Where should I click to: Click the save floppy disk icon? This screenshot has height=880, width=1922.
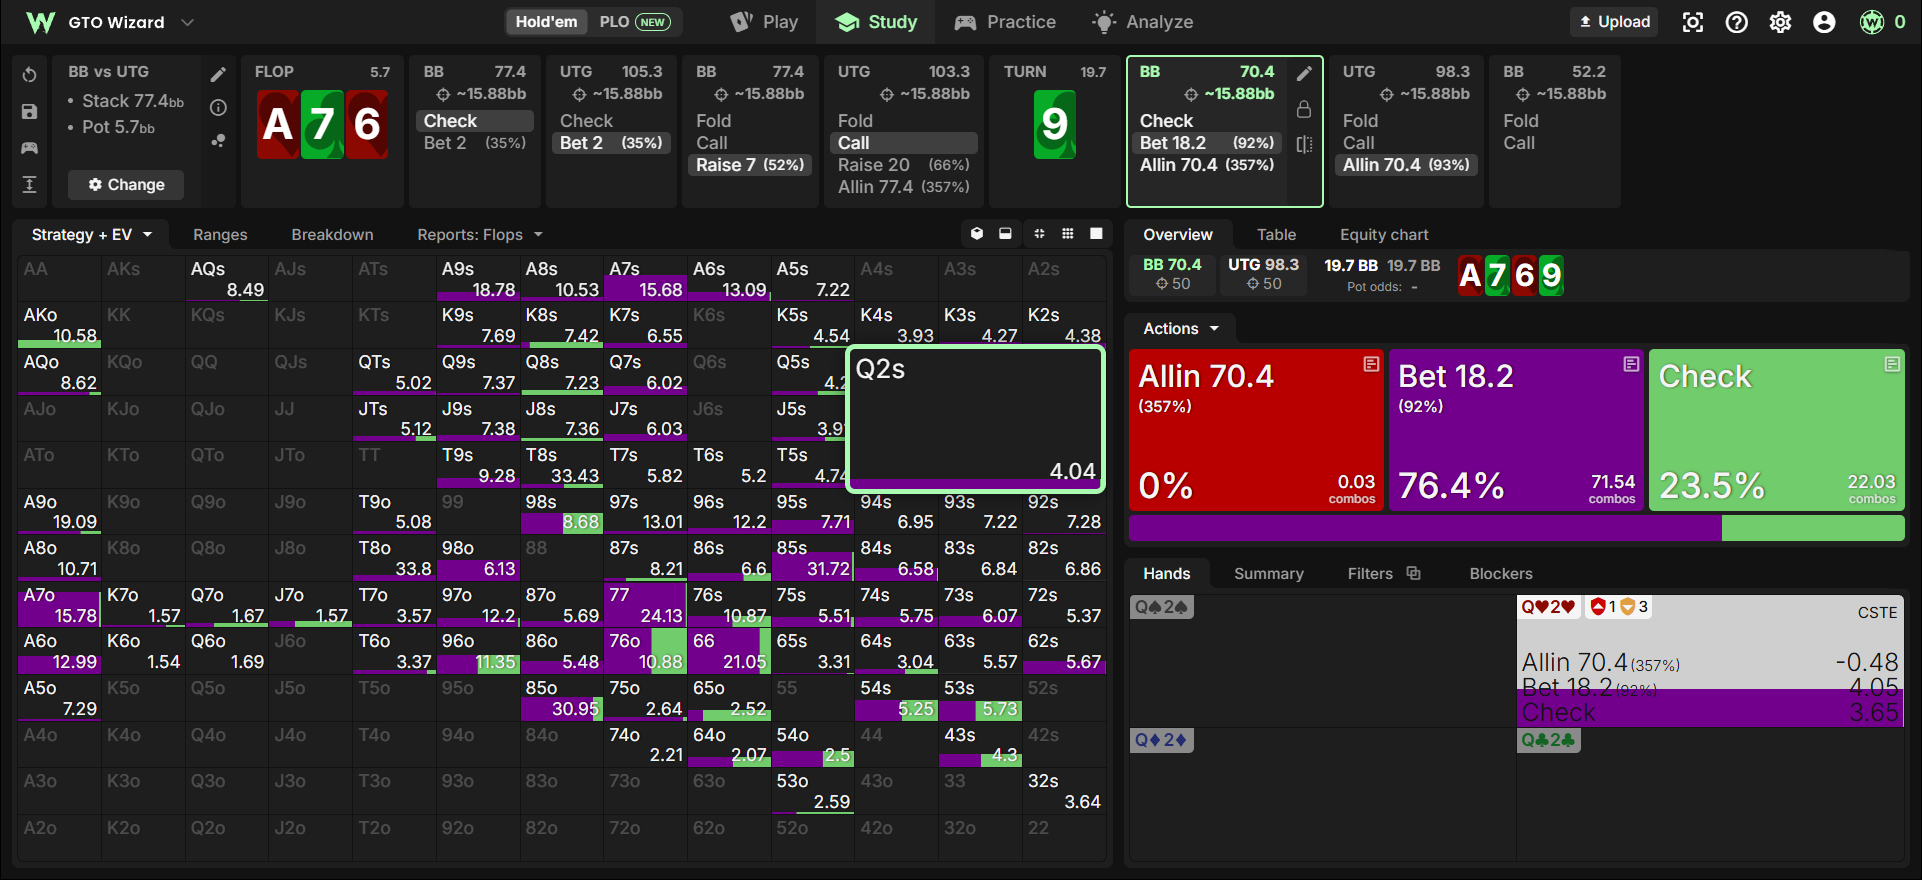[30, 112]
